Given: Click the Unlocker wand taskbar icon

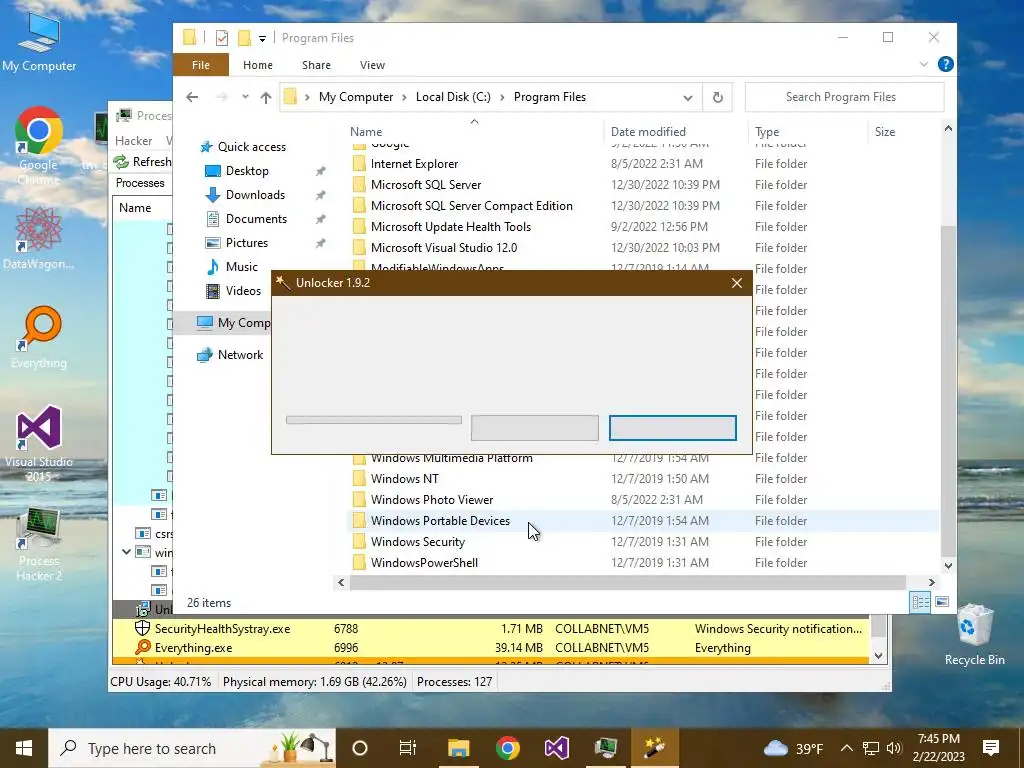Looking at the screenshot, I should [654, 748].
